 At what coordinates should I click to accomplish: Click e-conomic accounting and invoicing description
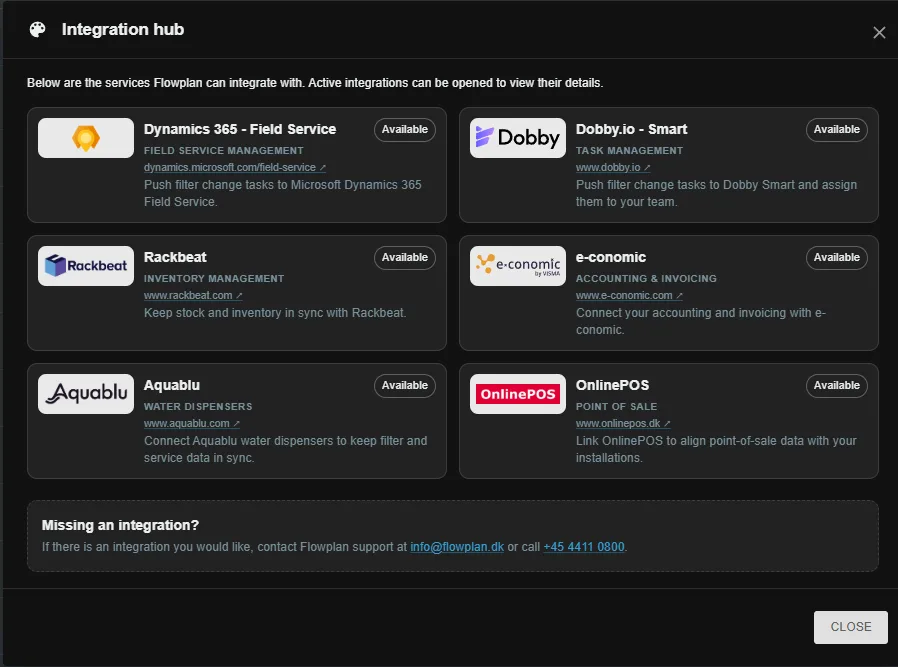pos(700,321)
